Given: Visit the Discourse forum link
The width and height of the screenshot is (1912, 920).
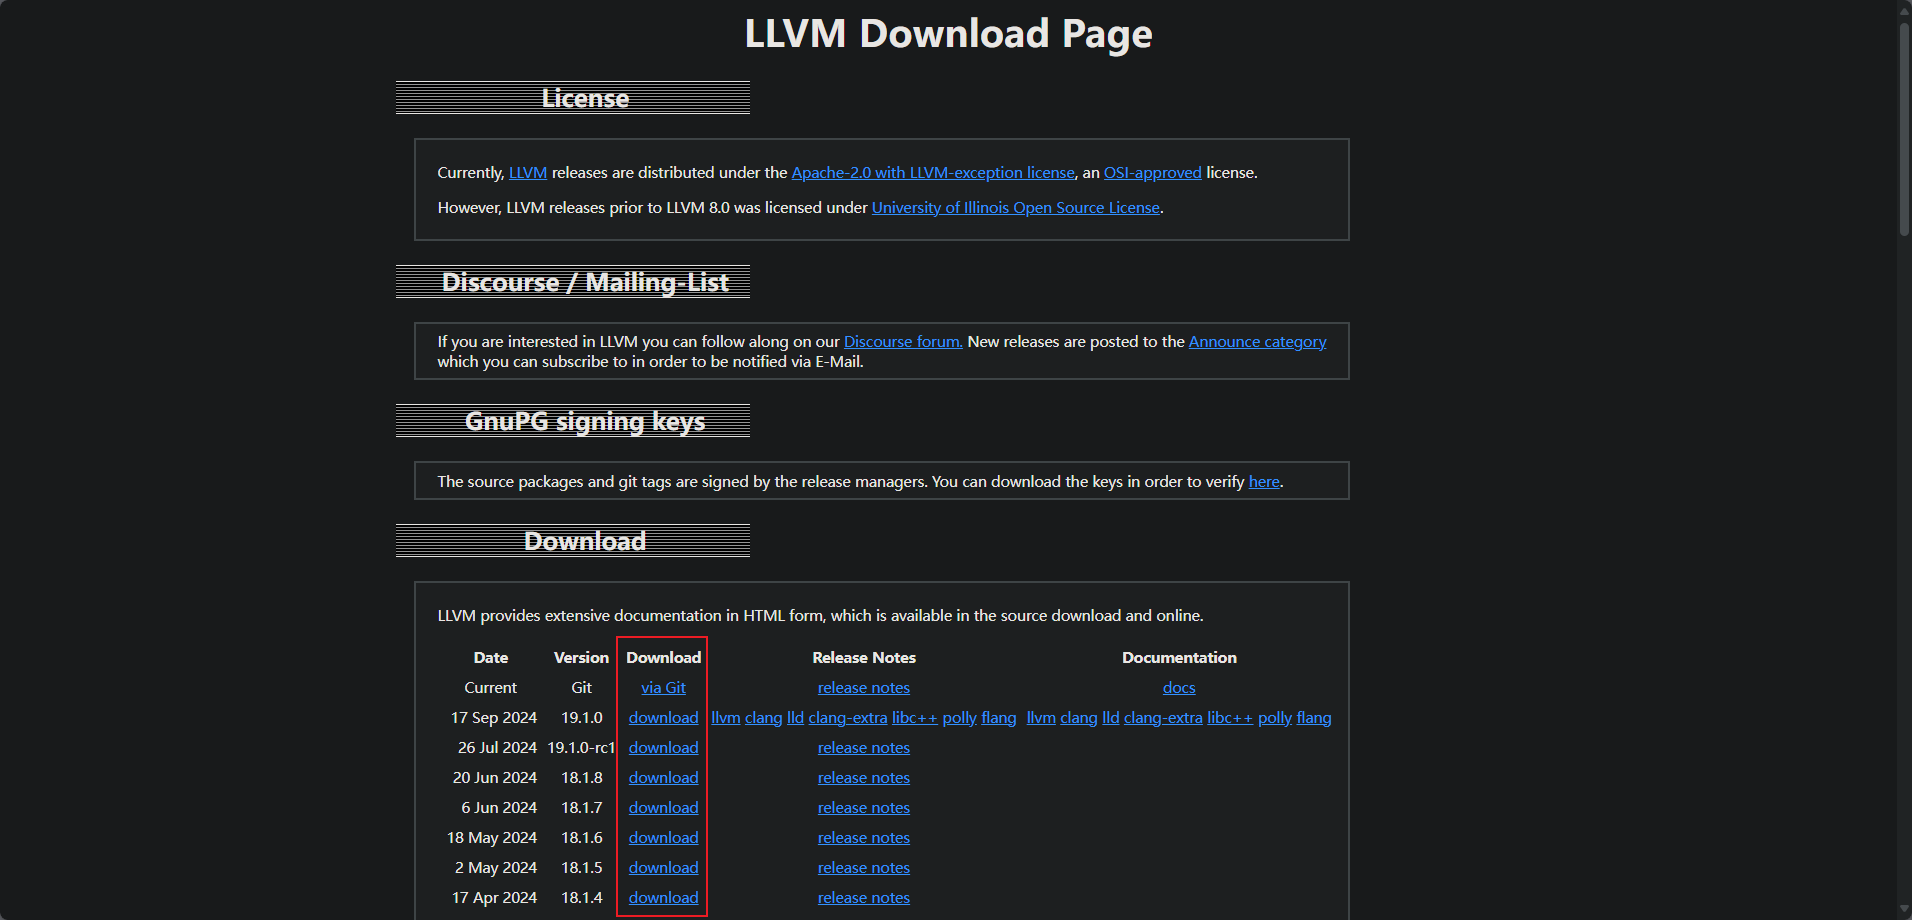Looking at the screenshot, I should pyautogui.click(x=903, y=342).
